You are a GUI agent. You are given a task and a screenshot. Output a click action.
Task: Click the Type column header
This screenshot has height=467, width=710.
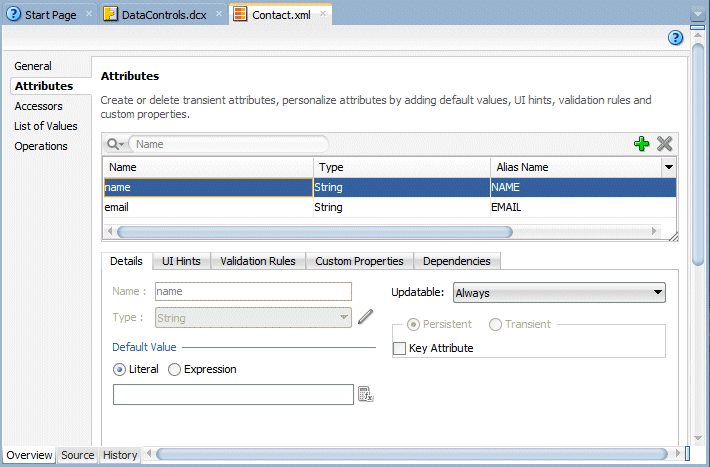(x=402, y=167)
